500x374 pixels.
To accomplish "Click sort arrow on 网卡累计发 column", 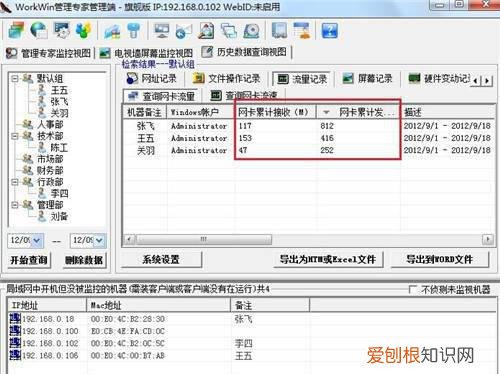I will 326,113.
